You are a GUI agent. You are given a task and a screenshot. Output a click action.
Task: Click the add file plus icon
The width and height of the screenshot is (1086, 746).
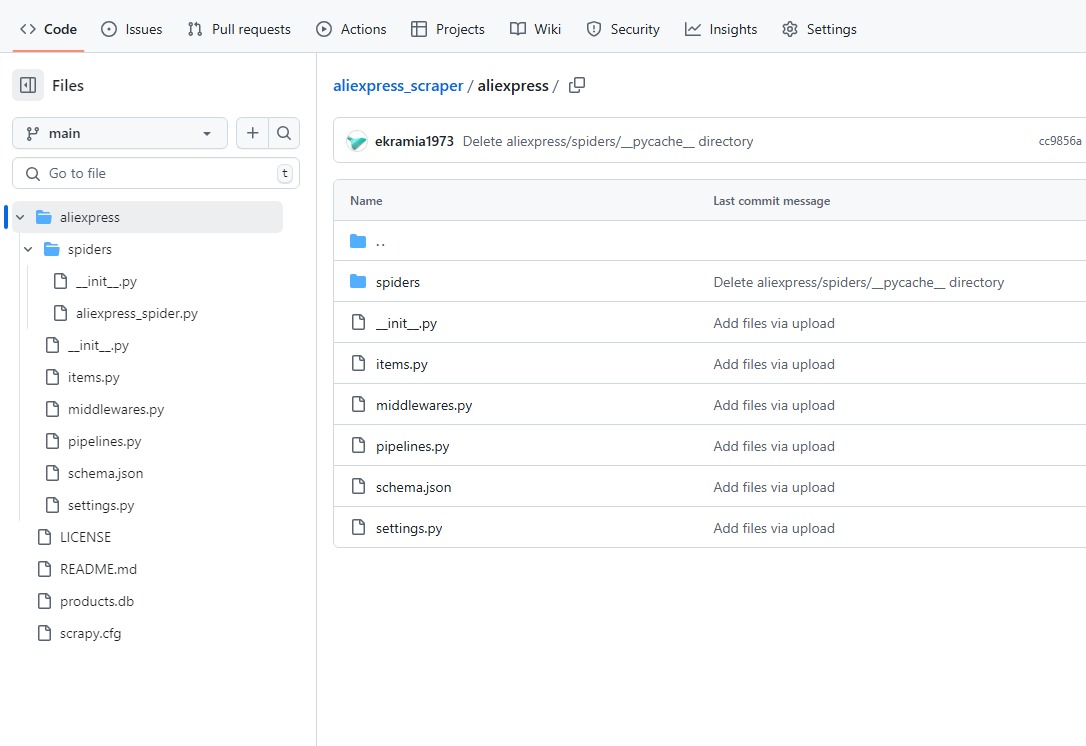[252, 133]
